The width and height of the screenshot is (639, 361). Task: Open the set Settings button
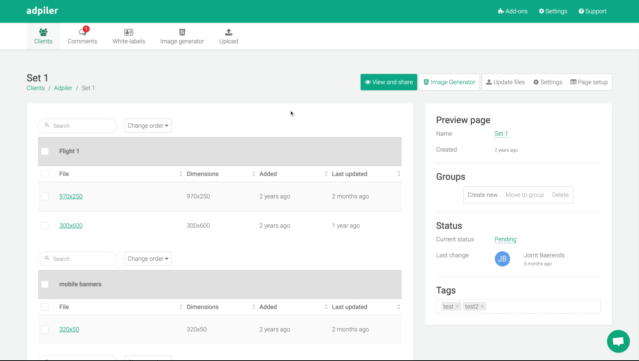(x=548, y=82)
